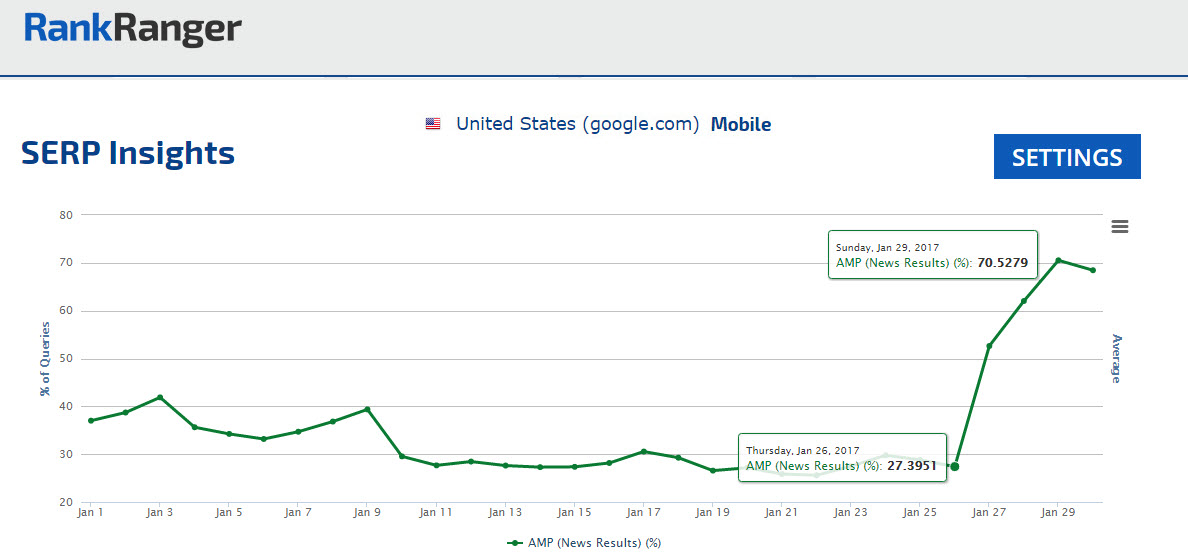Click the Thursday, Jan 26 tooltip box
Image resolution: width=1188 pixels, height=556 pixels.
pyautogui.click(x=841, y=458)
